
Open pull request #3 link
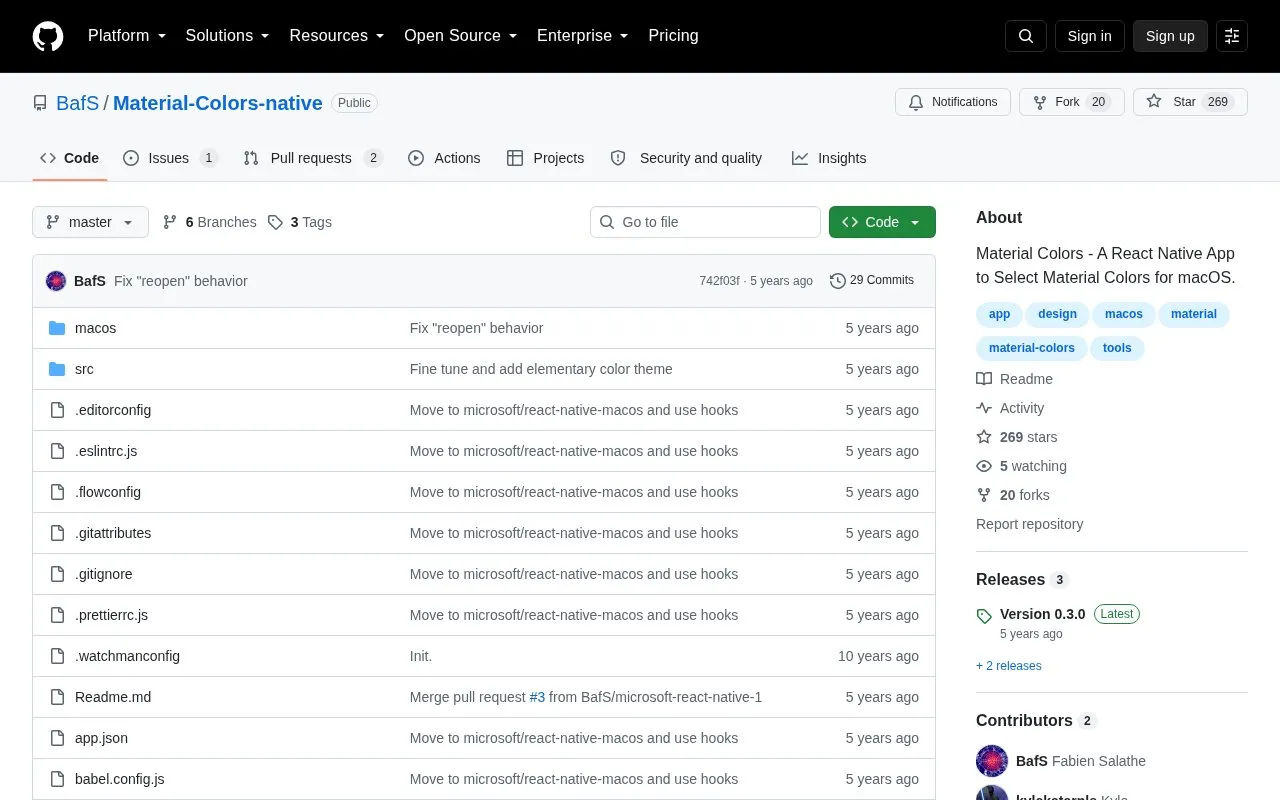[537, 697]
